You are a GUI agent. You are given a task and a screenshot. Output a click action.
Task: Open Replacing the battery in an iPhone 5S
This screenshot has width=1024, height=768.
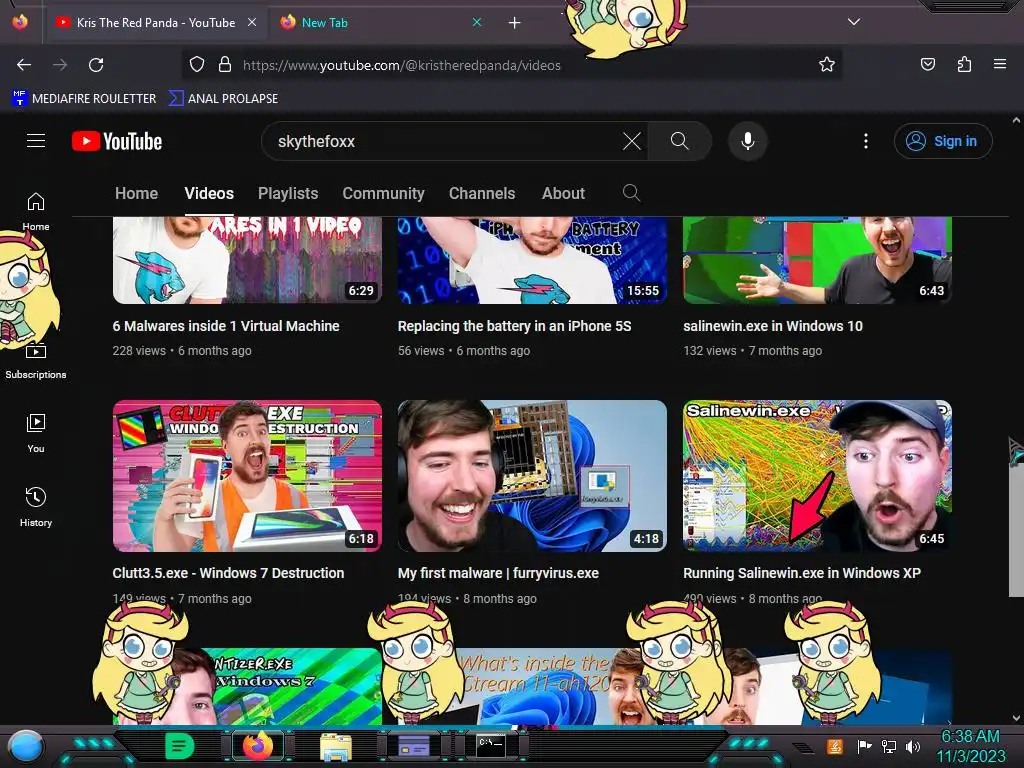515,326
